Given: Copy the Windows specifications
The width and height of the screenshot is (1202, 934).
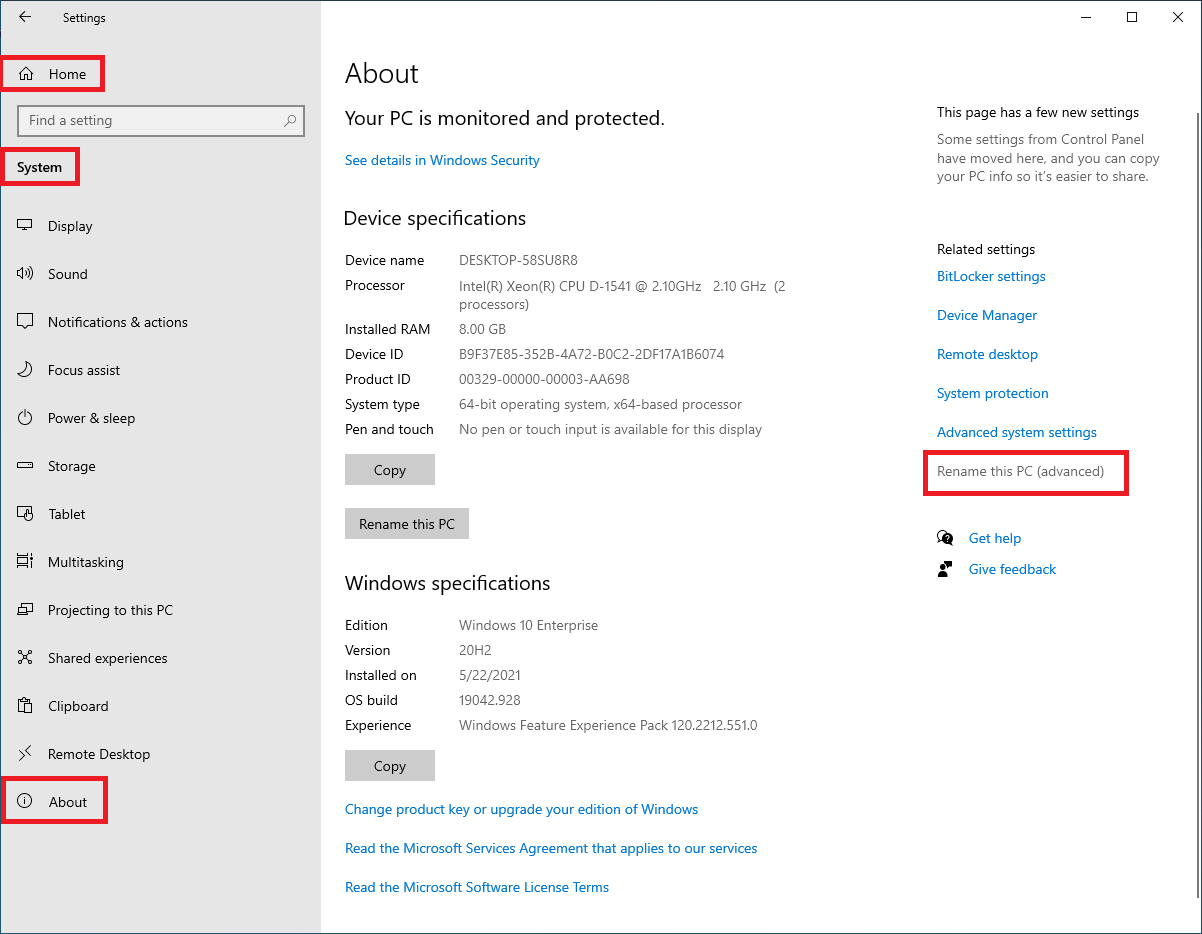Looking at the screenshot, I should [x=389, y=766].
